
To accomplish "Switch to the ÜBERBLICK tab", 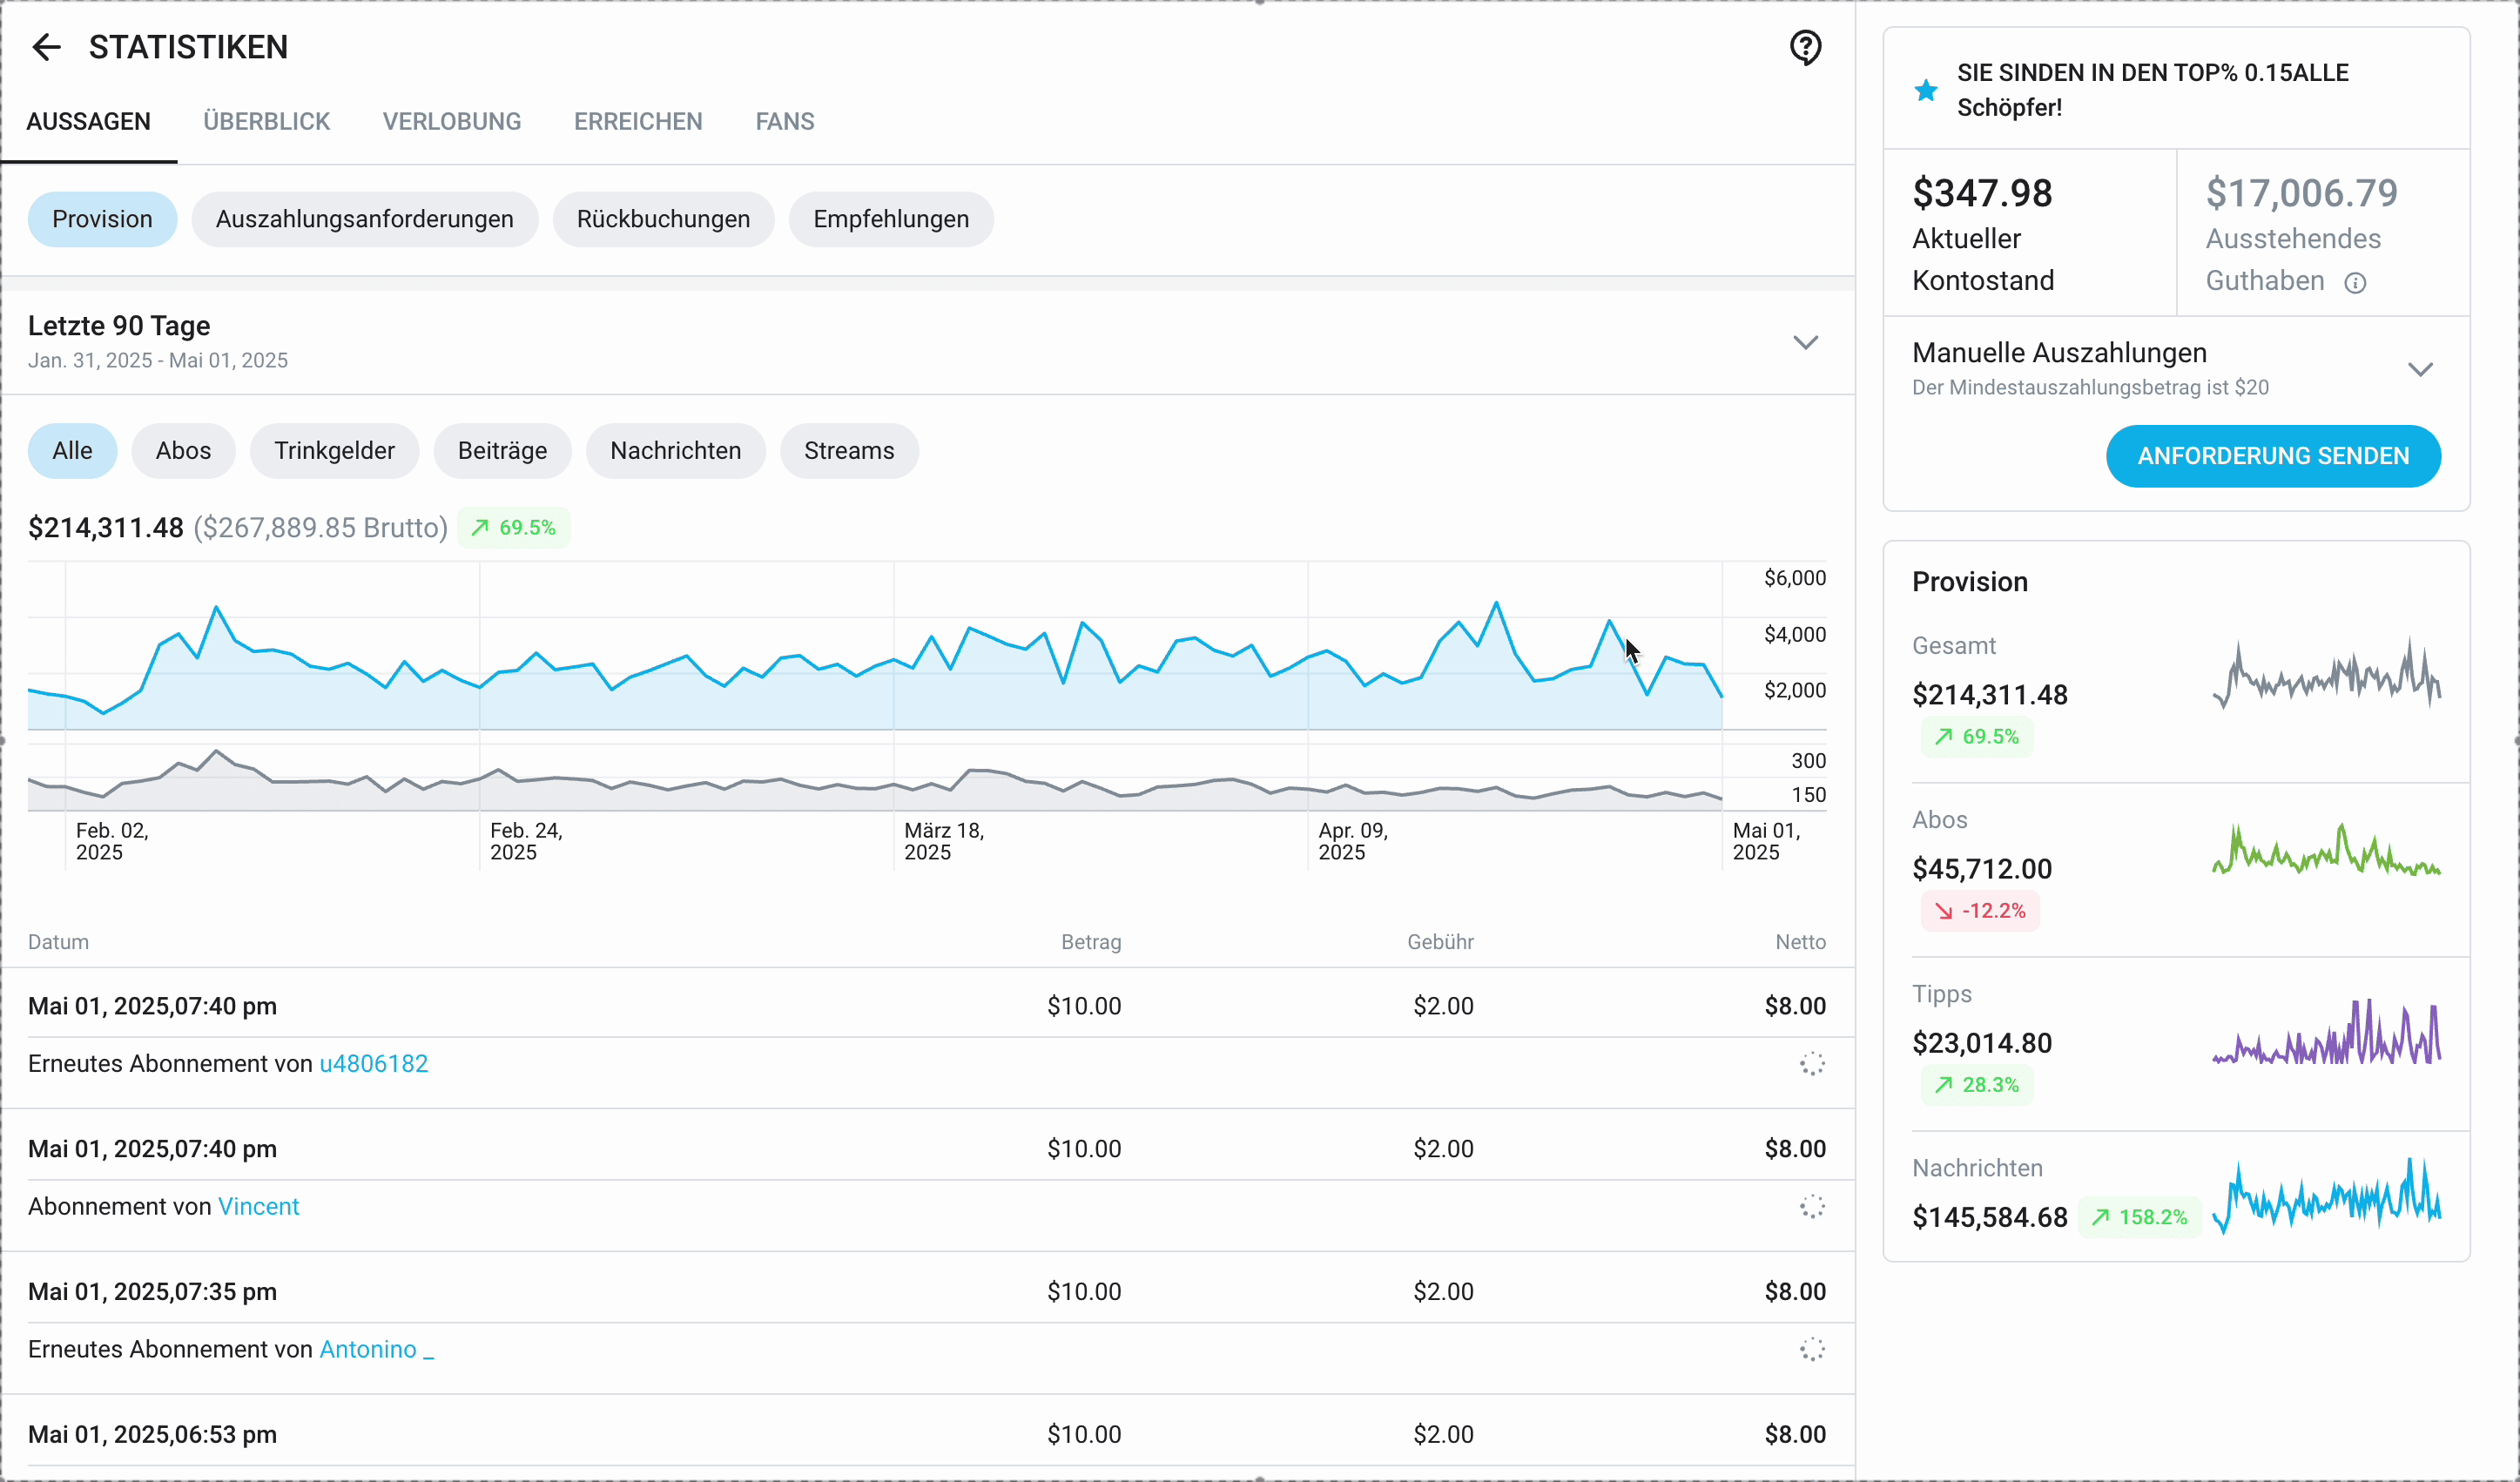I will coord(266,122).
